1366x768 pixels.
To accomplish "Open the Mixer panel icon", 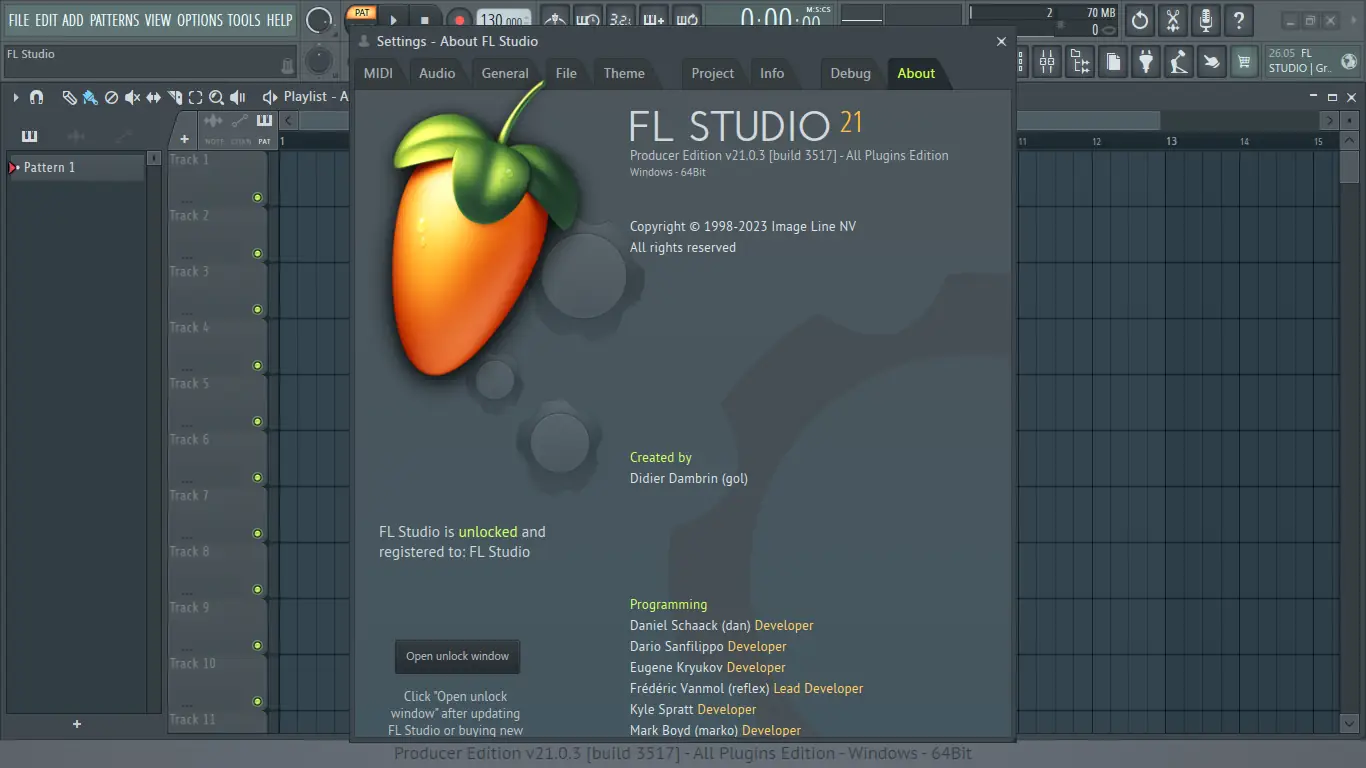I will tap(1046, 62).
